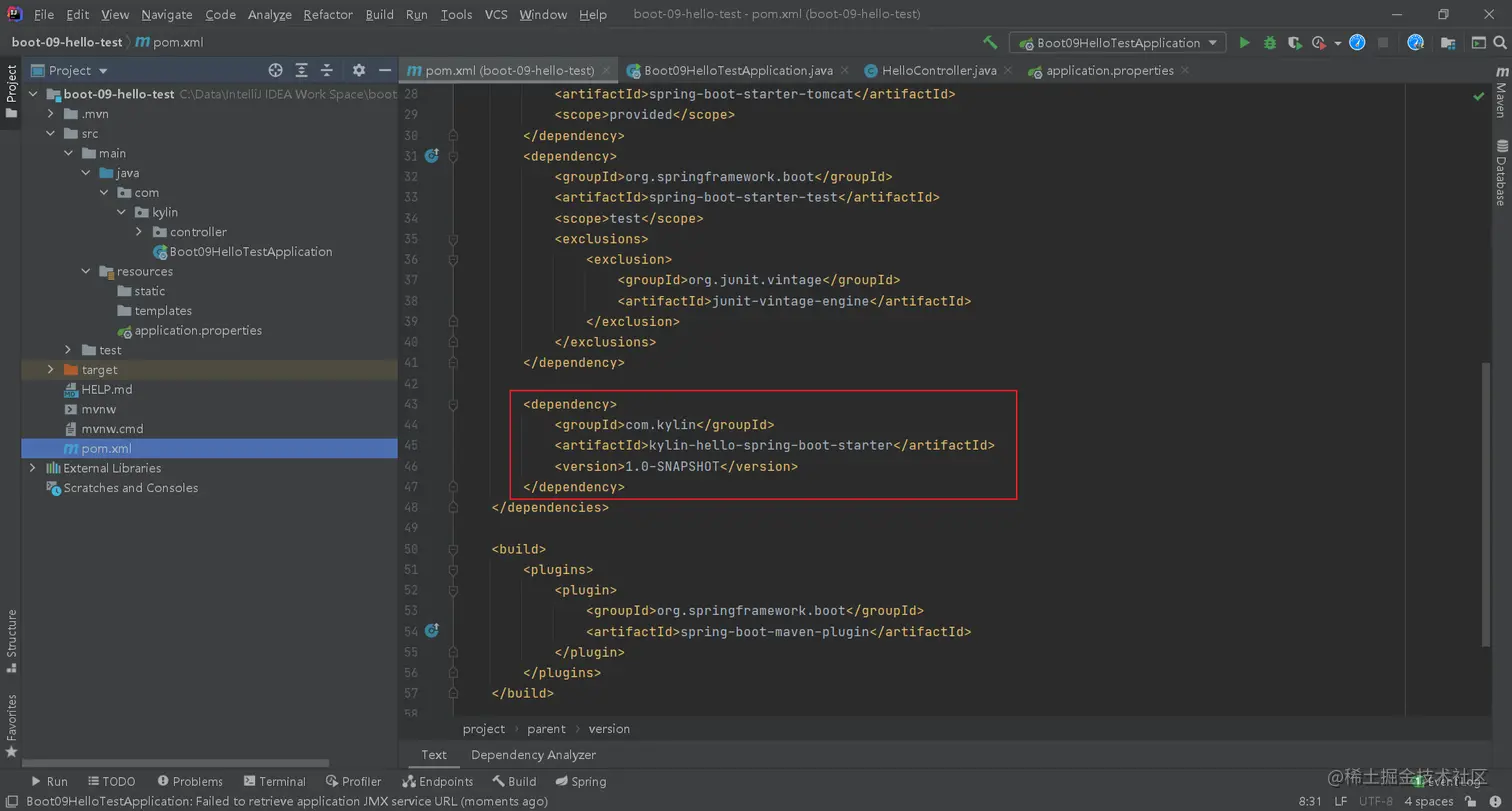This screenshot has width=1512, height=811.
Task: Click the profiler run icon
Action: click(x=1319, y=43)
